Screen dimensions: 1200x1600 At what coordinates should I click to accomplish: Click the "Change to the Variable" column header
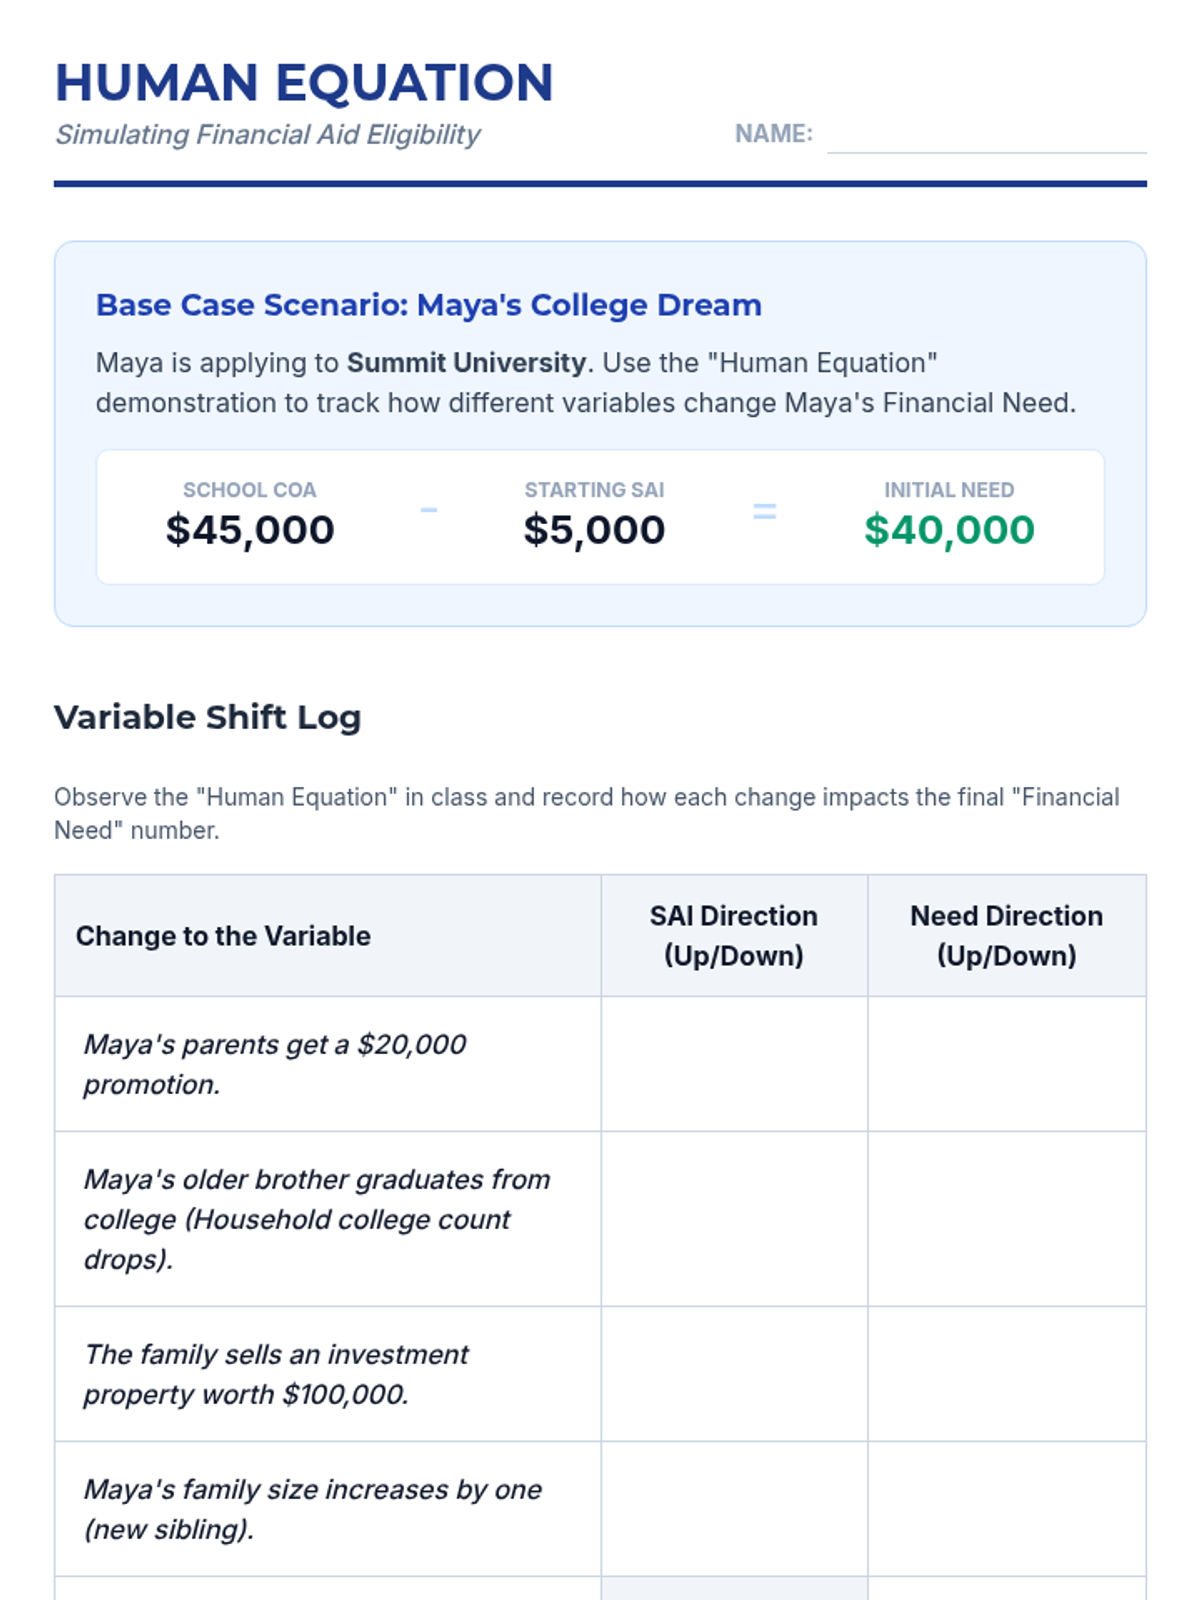[223, 936]
